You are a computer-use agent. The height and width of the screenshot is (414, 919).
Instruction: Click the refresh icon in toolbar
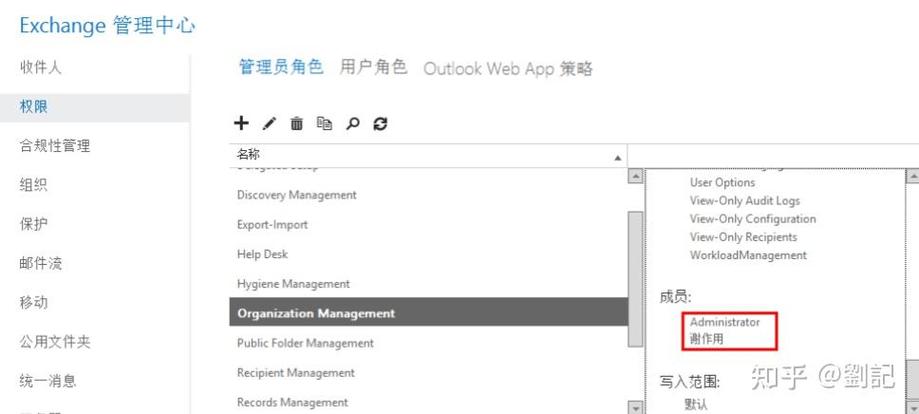coord(380,124)
